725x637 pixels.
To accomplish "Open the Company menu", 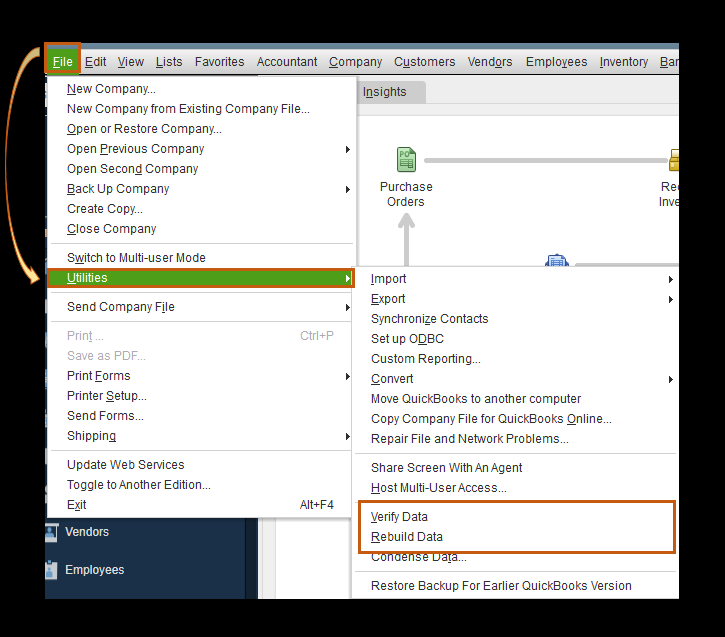I will 355,61.
